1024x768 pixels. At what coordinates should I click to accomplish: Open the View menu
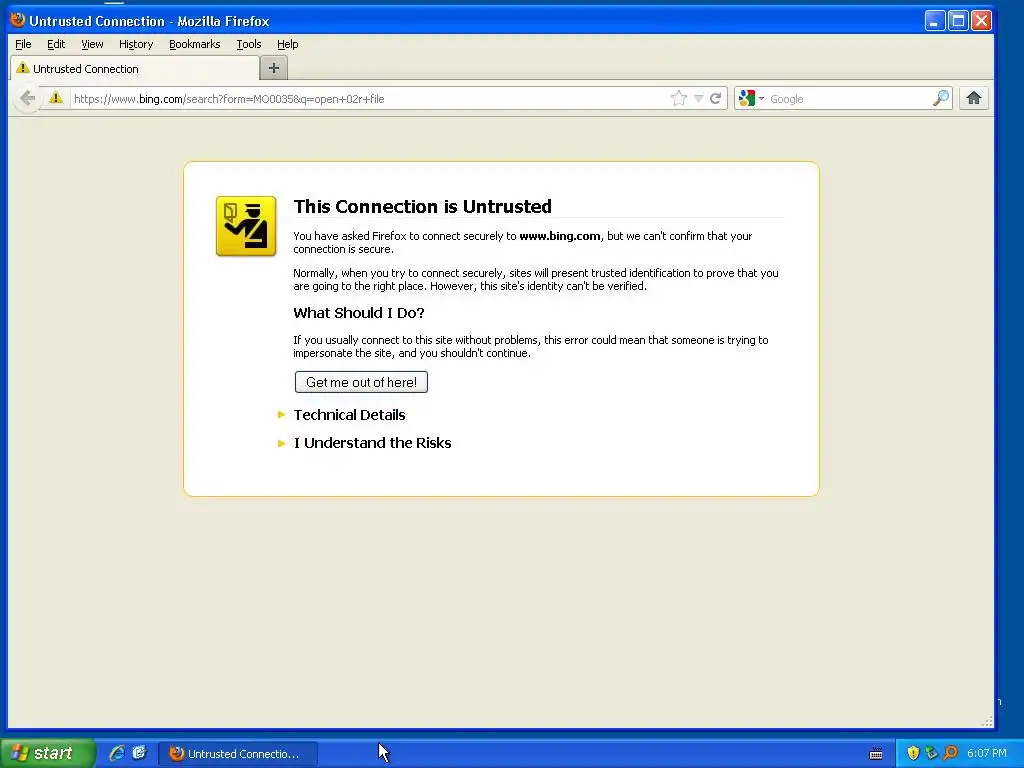click(x=92, y=44)
